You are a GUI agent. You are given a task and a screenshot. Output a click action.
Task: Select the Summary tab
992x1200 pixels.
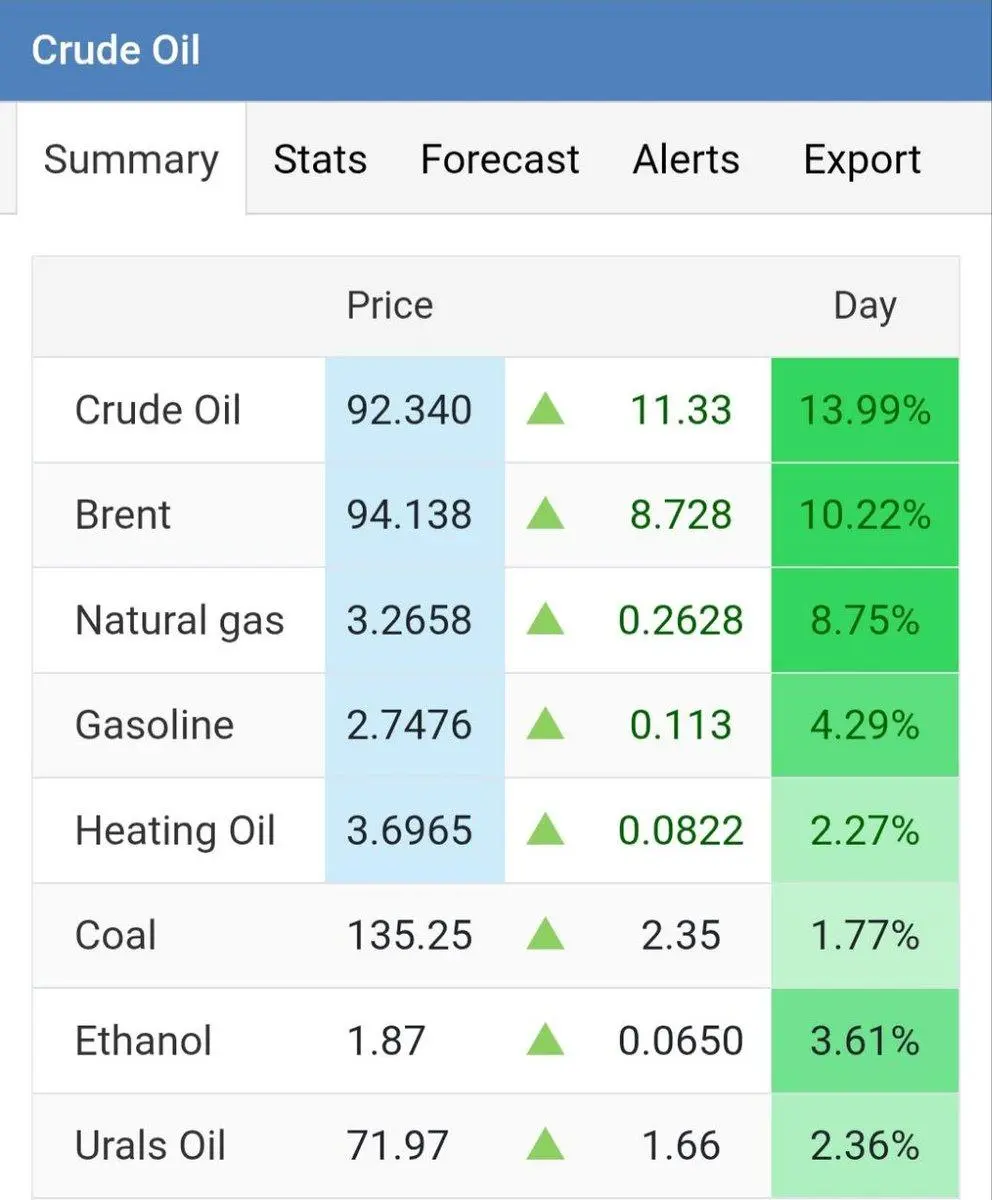coord(131,160)
